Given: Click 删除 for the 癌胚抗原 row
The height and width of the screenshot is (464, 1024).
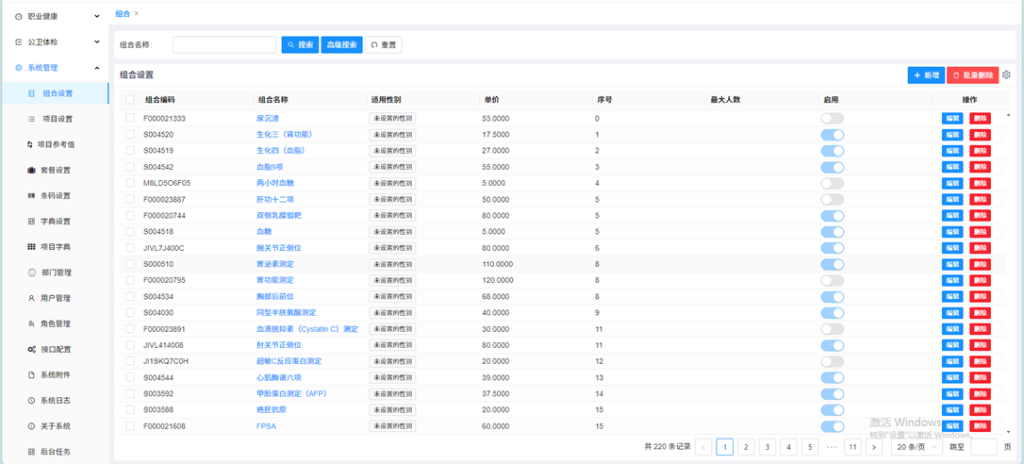Looking at the screenshot, I should tap(980, 410).
